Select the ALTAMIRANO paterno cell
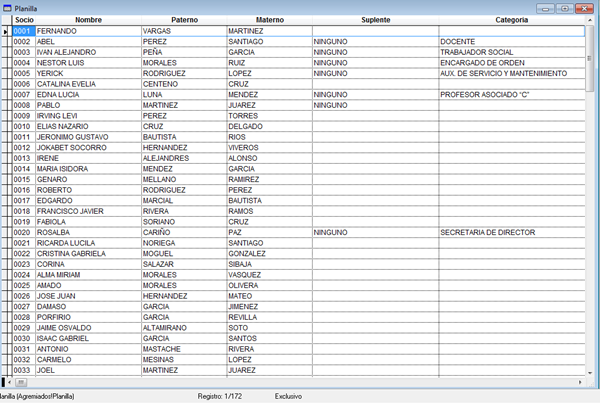The image size is (600, 404). (184, 328)
